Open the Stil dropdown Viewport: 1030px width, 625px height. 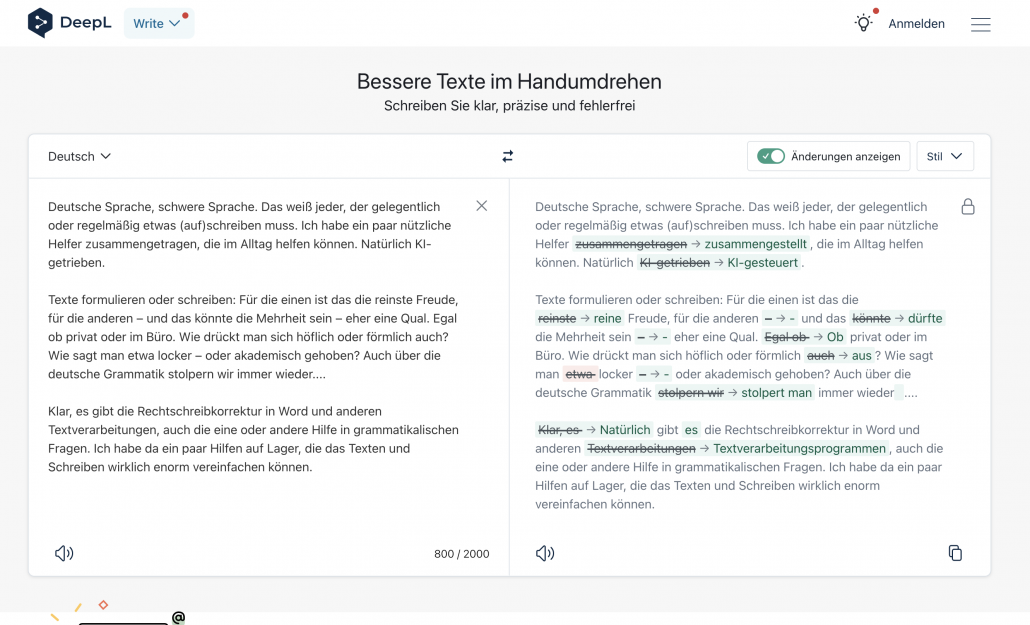[944, 156]
